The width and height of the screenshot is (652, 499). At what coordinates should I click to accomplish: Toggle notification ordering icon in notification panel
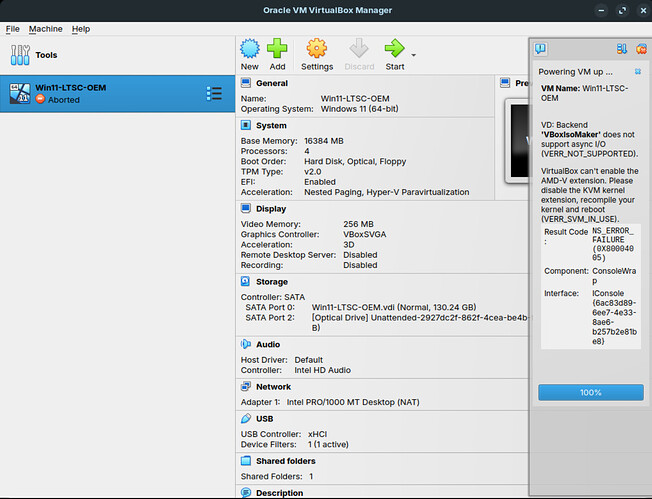click(x=622, y=49)
